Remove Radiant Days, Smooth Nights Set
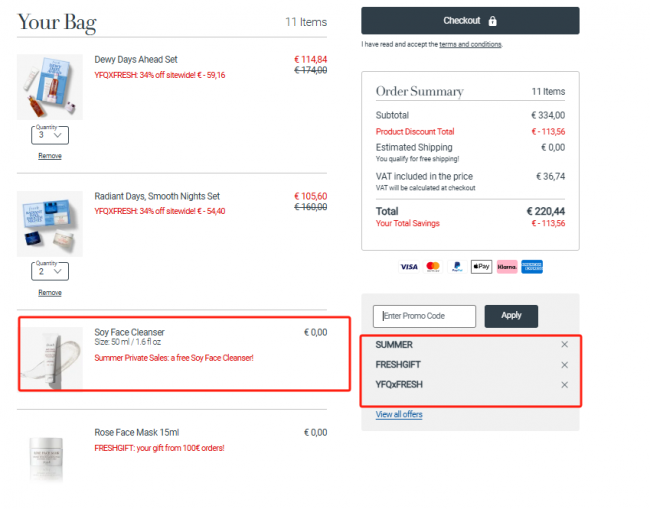This screenshot has width=650, height=509. pos(50,293)
